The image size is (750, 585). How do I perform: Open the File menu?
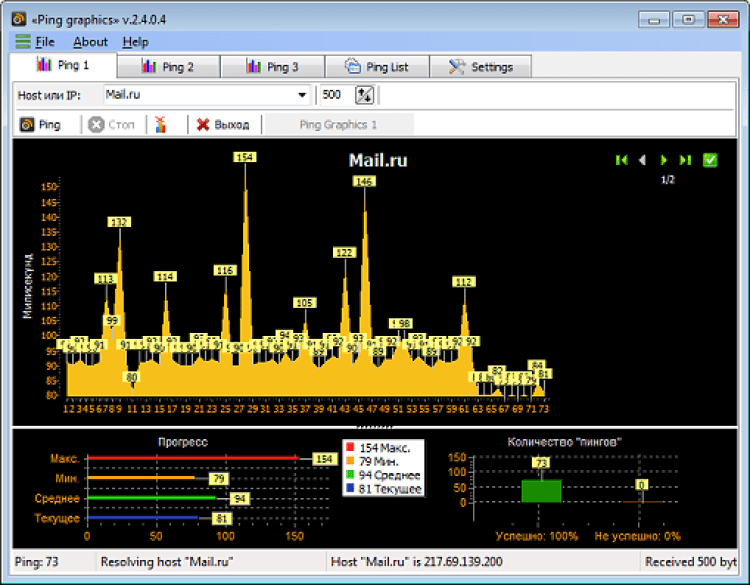click(x=45, y=42)
